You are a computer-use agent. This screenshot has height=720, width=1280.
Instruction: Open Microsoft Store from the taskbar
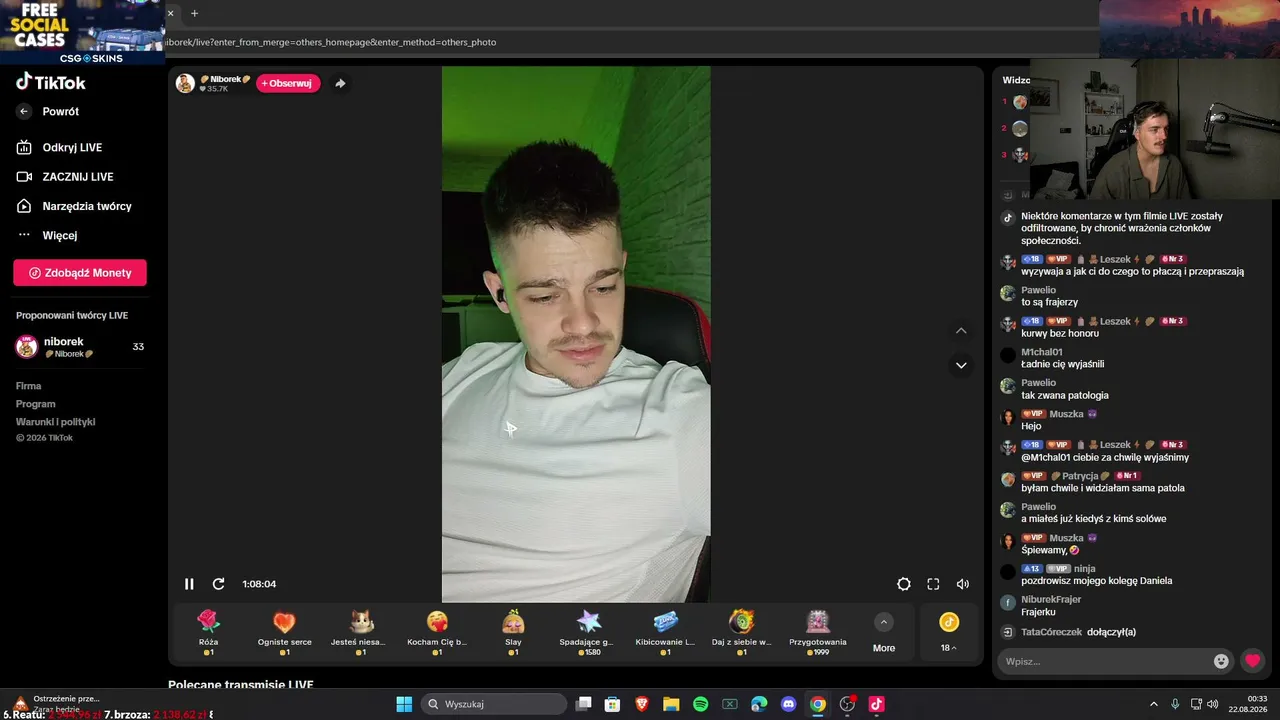coord(613,704)
